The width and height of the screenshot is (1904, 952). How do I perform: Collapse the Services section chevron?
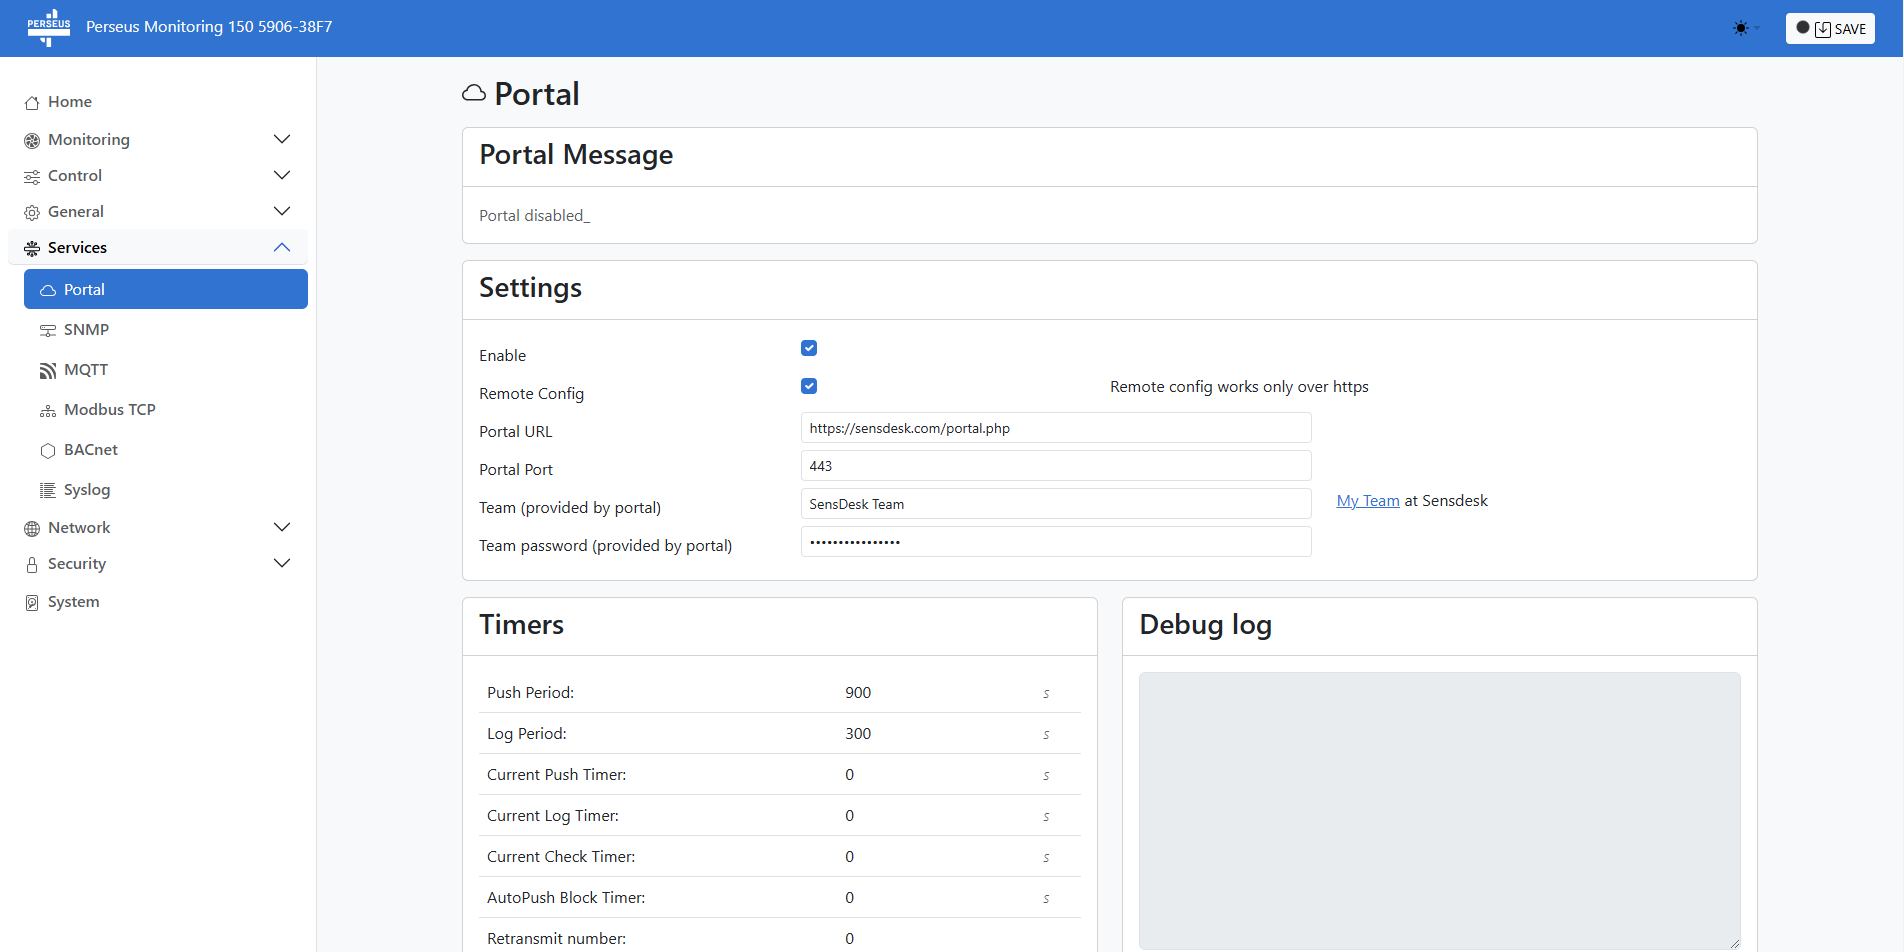tap(282, 247)
